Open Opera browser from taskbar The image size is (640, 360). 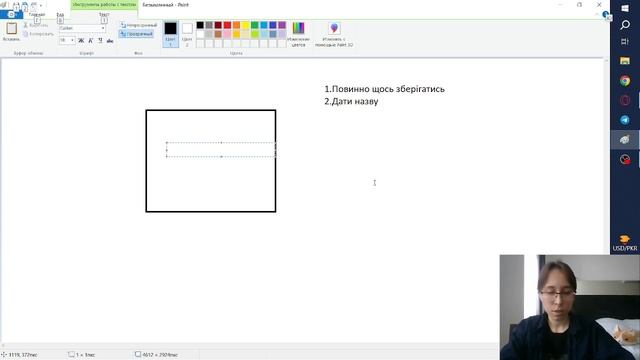click(625, 100)
